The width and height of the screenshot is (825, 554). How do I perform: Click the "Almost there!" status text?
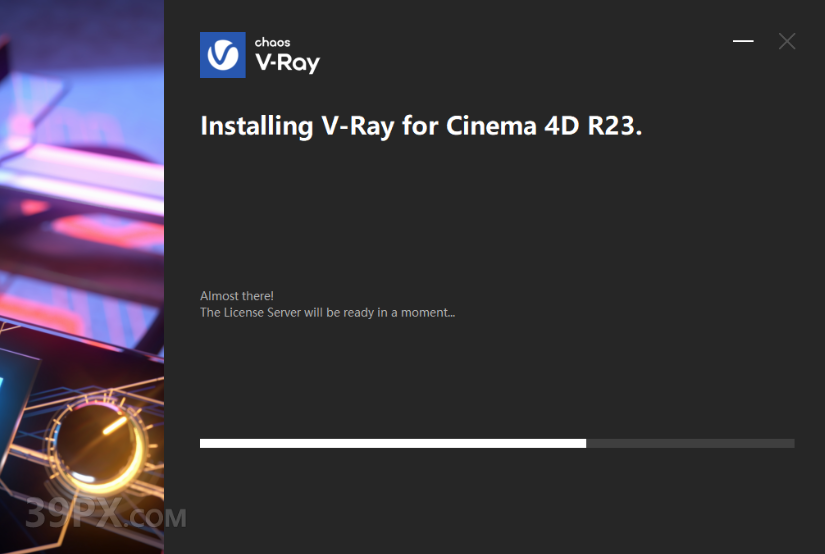click(x=237, y=296)
